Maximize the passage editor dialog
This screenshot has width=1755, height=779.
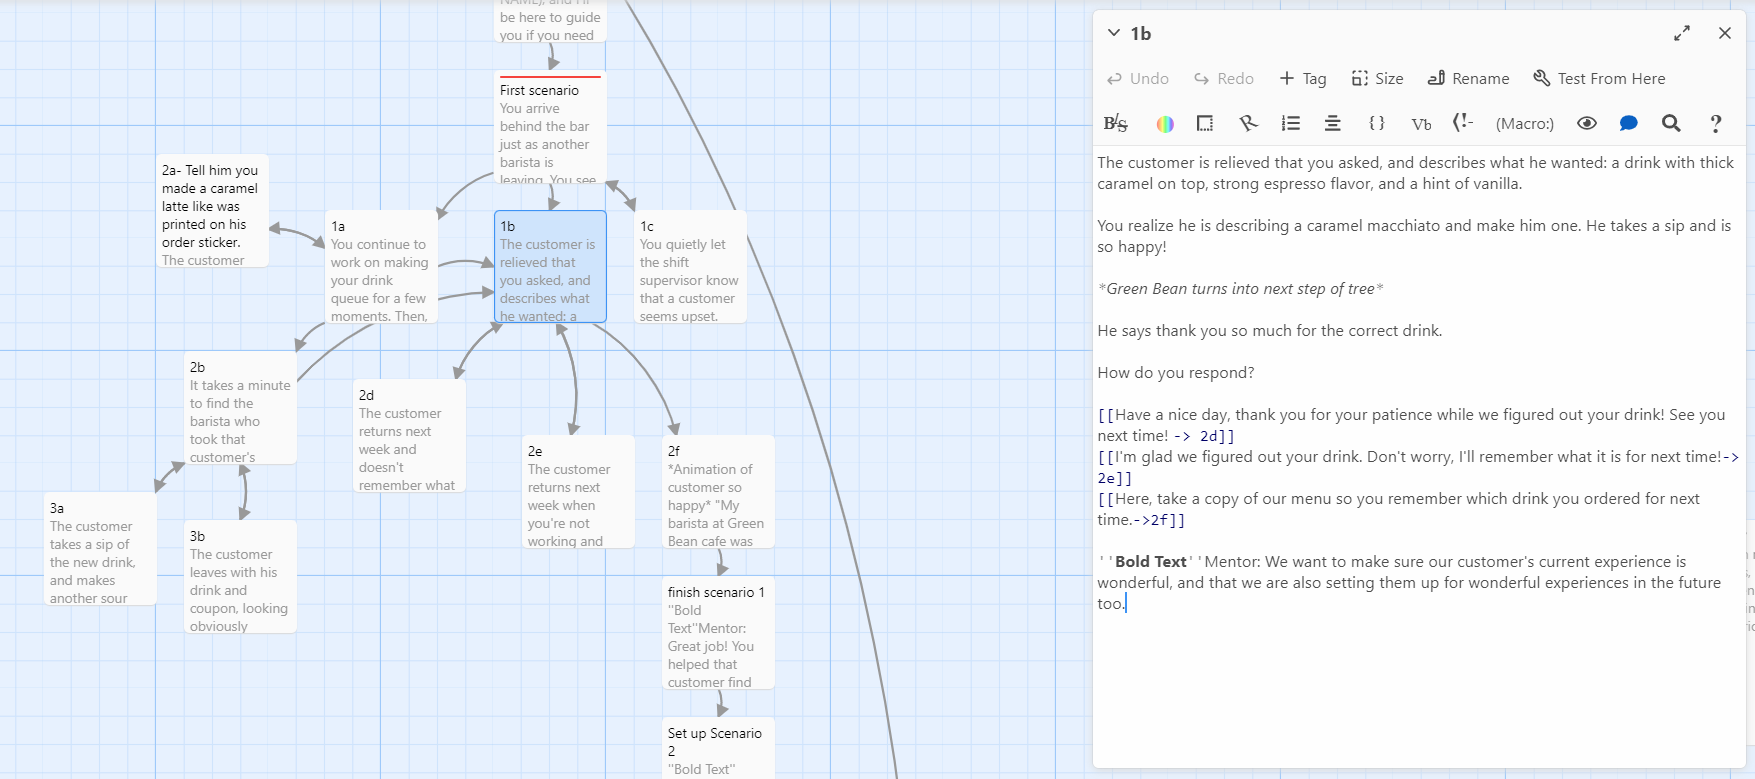pos(1682,33)
